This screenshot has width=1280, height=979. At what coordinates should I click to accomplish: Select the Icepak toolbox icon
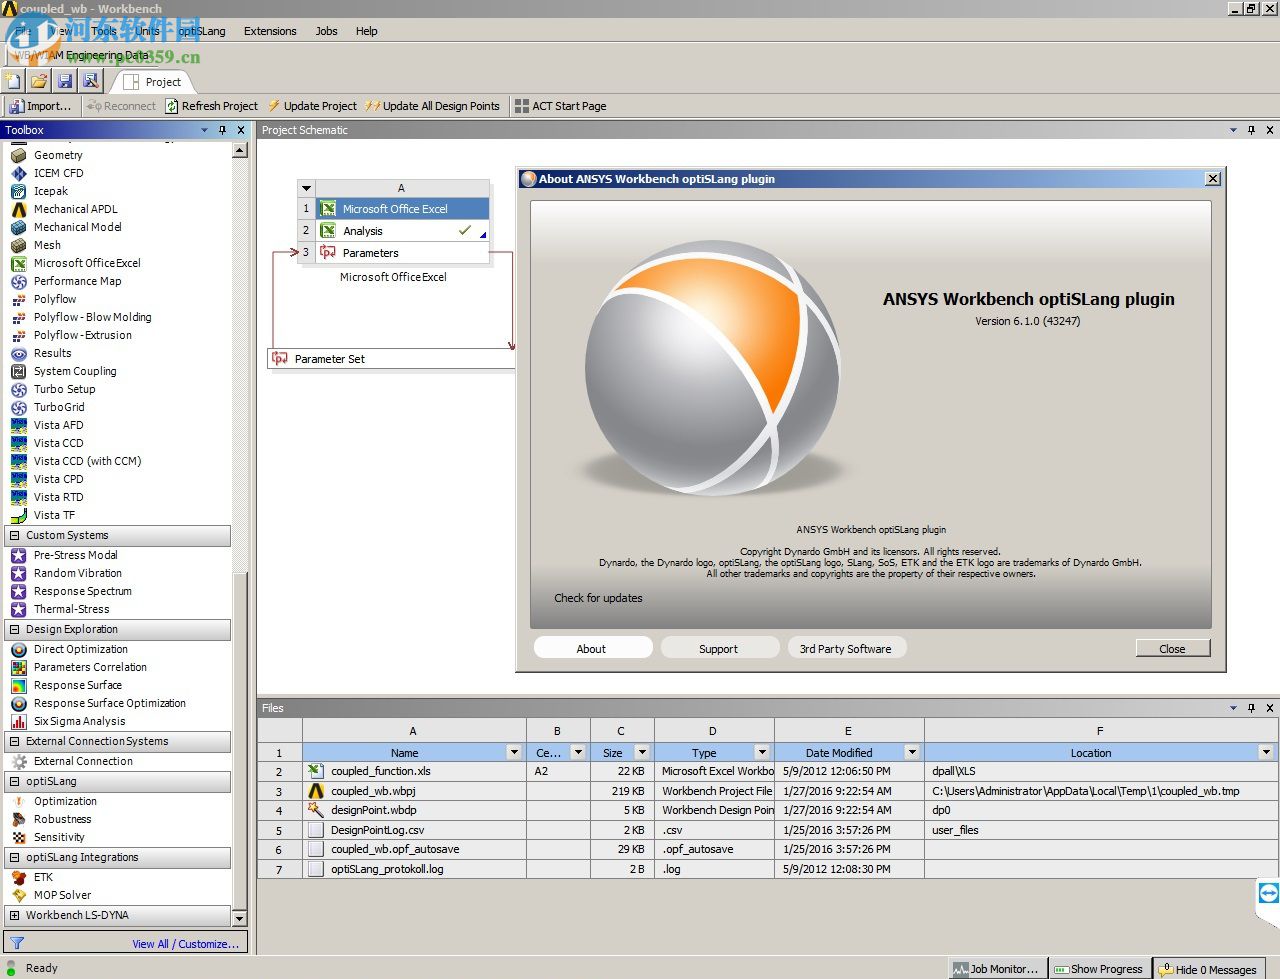point(19,191)
